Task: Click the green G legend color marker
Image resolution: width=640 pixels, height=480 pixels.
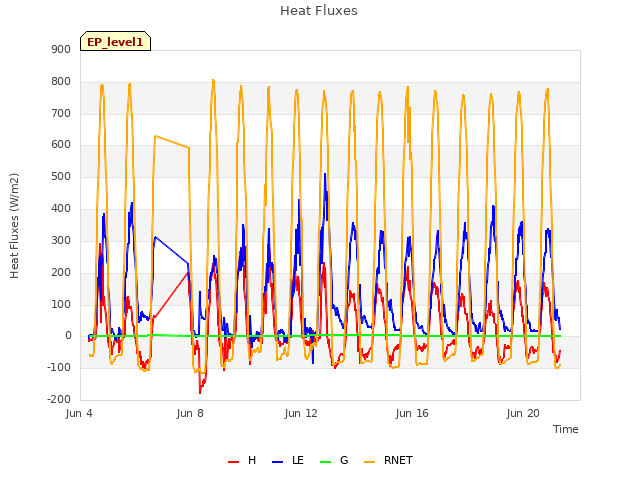Action: [326, 462]
